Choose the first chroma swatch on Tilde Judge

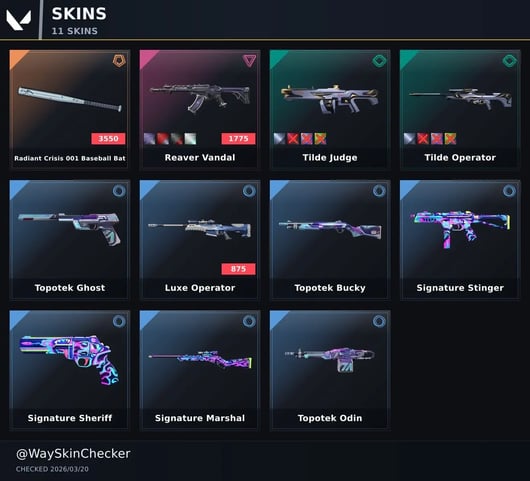tap(280, 139)
